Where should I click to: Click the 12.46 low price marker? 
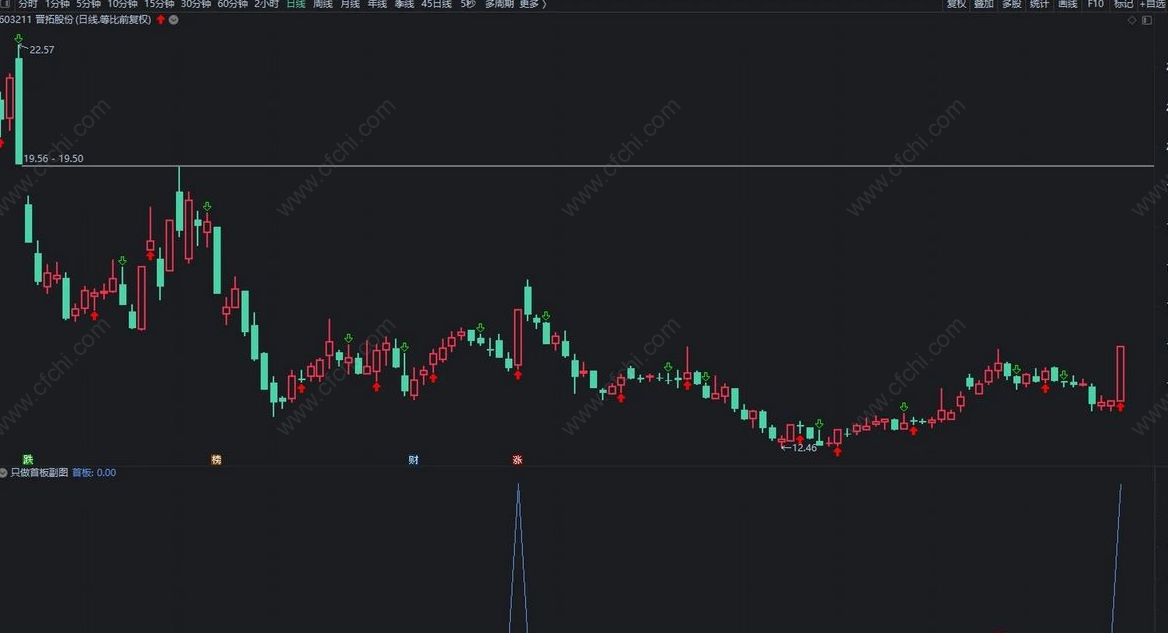[x=799, y=448]
